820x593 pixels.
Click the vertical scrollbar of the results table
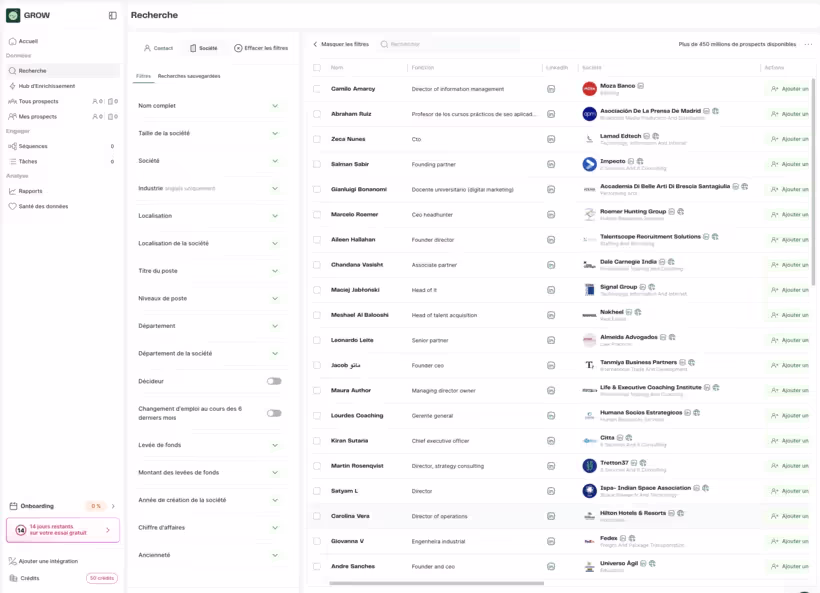point(813,182)
